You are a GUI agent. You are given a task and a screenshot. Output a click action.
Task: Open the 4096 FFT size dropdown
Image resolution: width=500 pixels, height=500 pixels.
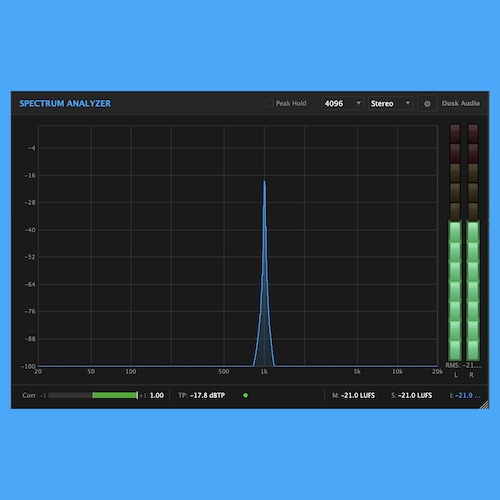click(342, 103)
